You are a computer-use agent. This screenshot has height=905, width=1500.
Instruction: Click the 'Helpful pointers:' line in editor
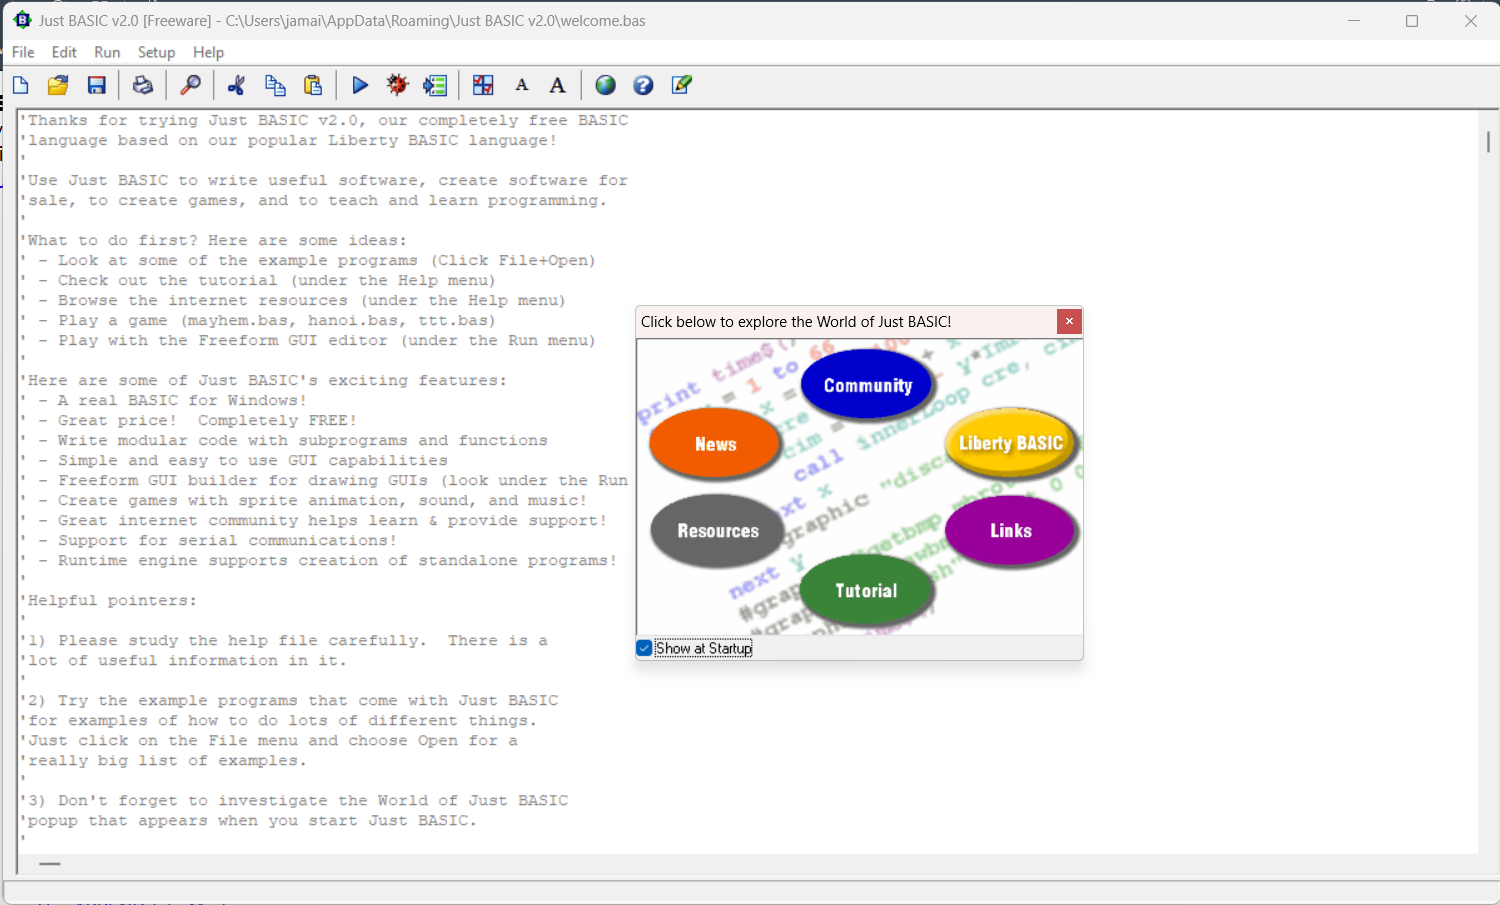tap(108, 601)
